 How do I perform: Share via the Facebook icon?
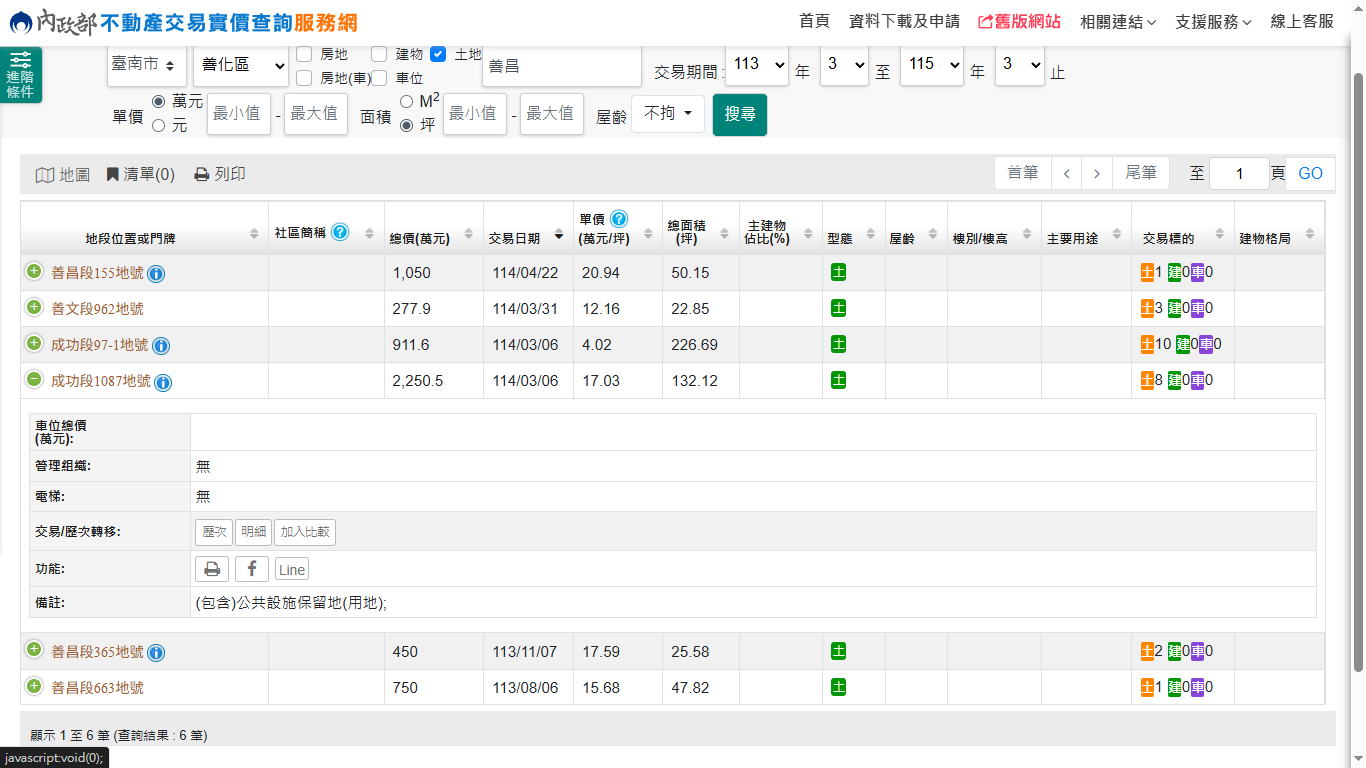click(252, 569)
